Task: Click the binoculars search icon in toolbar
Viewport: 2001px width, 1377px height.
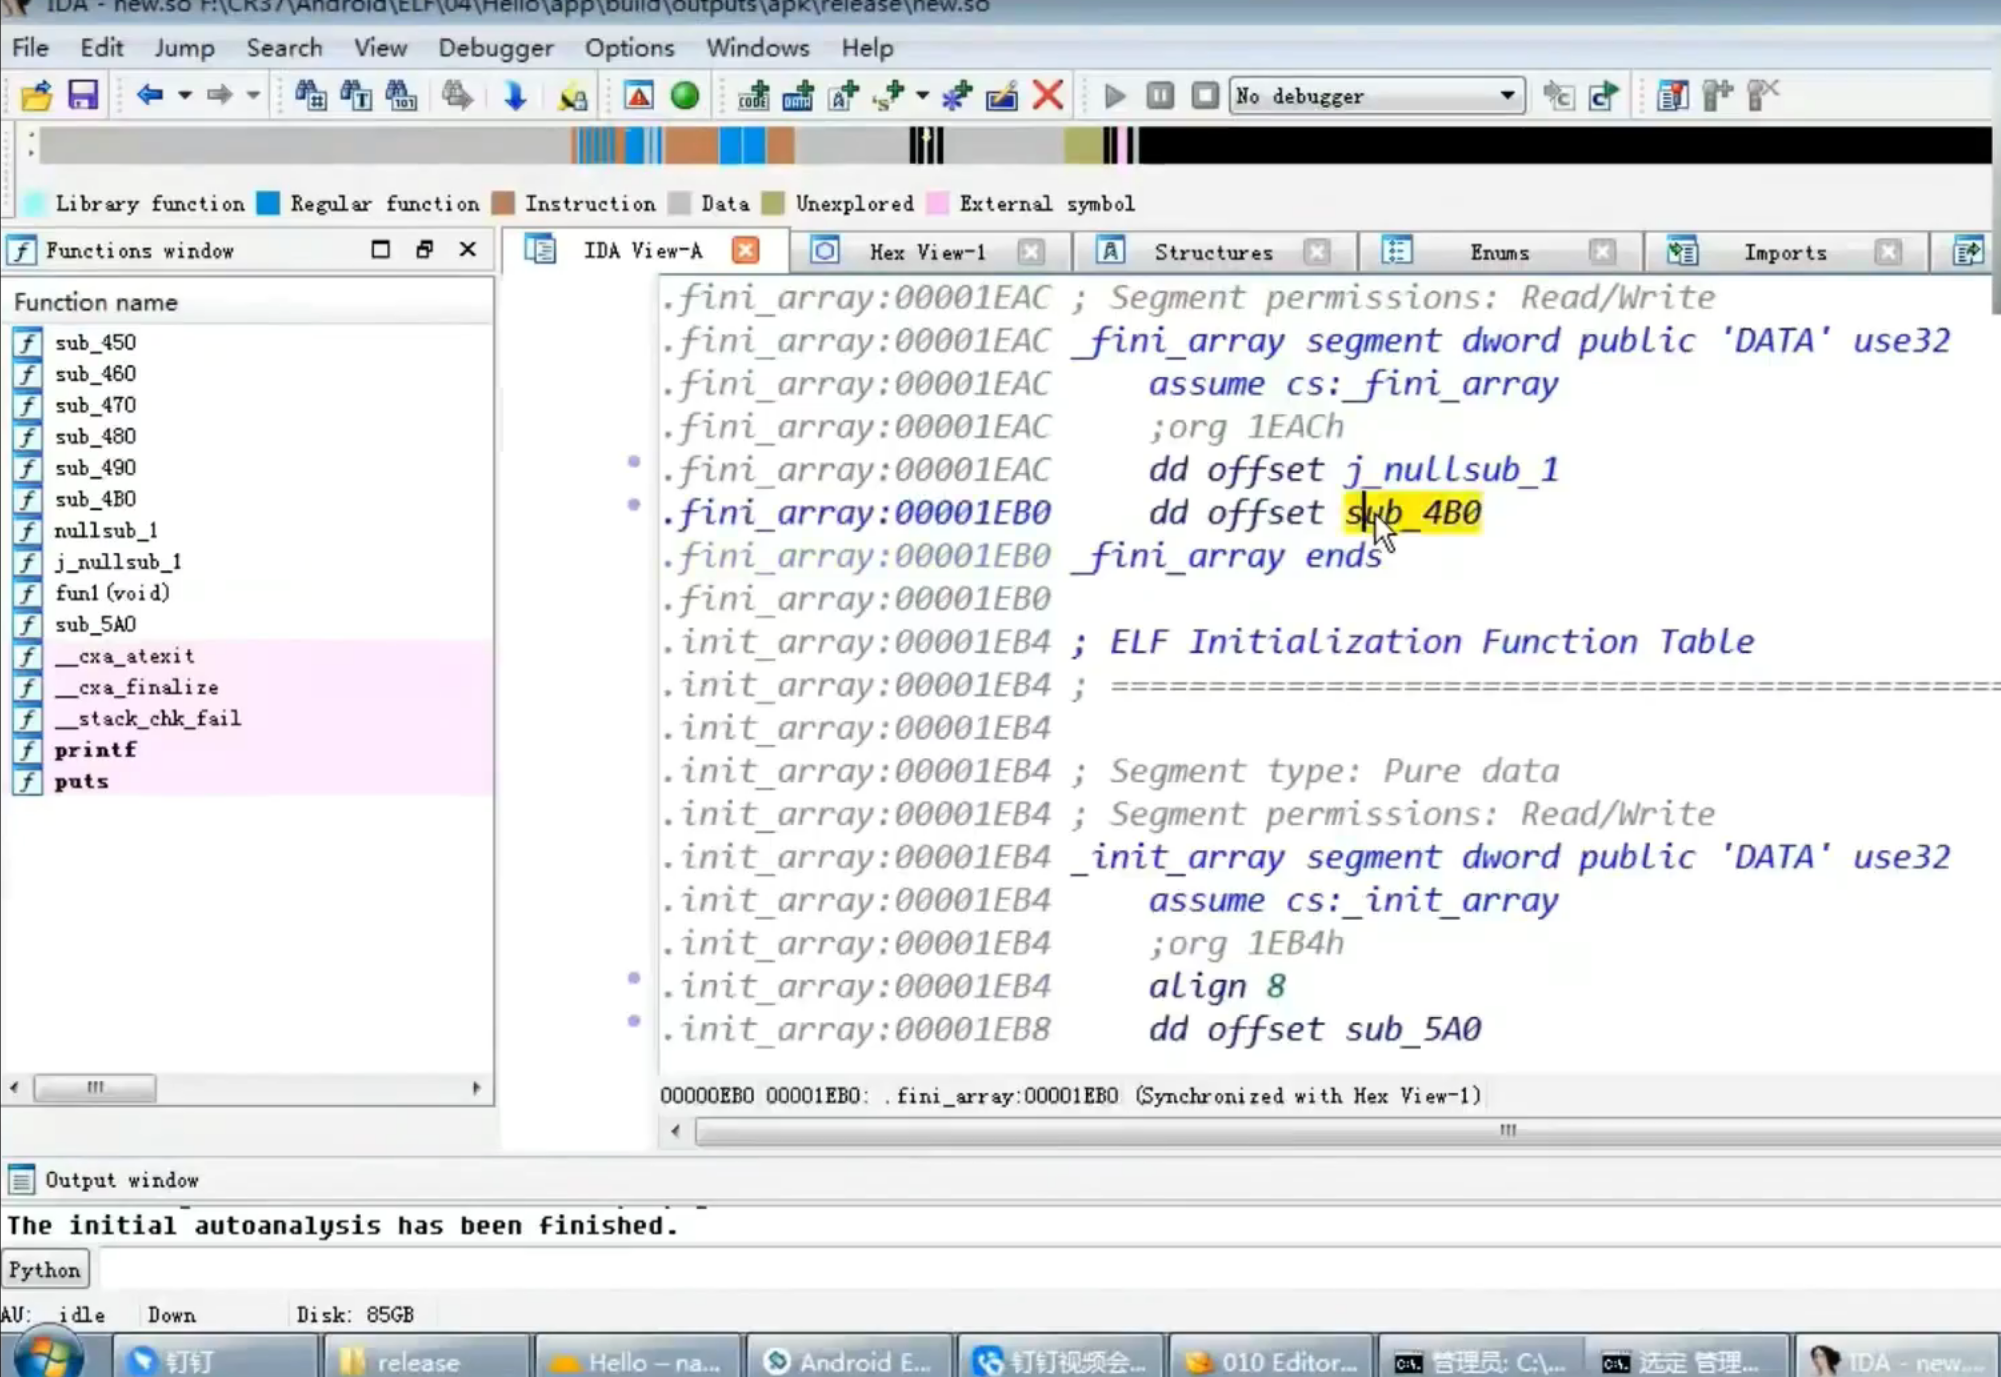Action: click(x=310, y=96)
